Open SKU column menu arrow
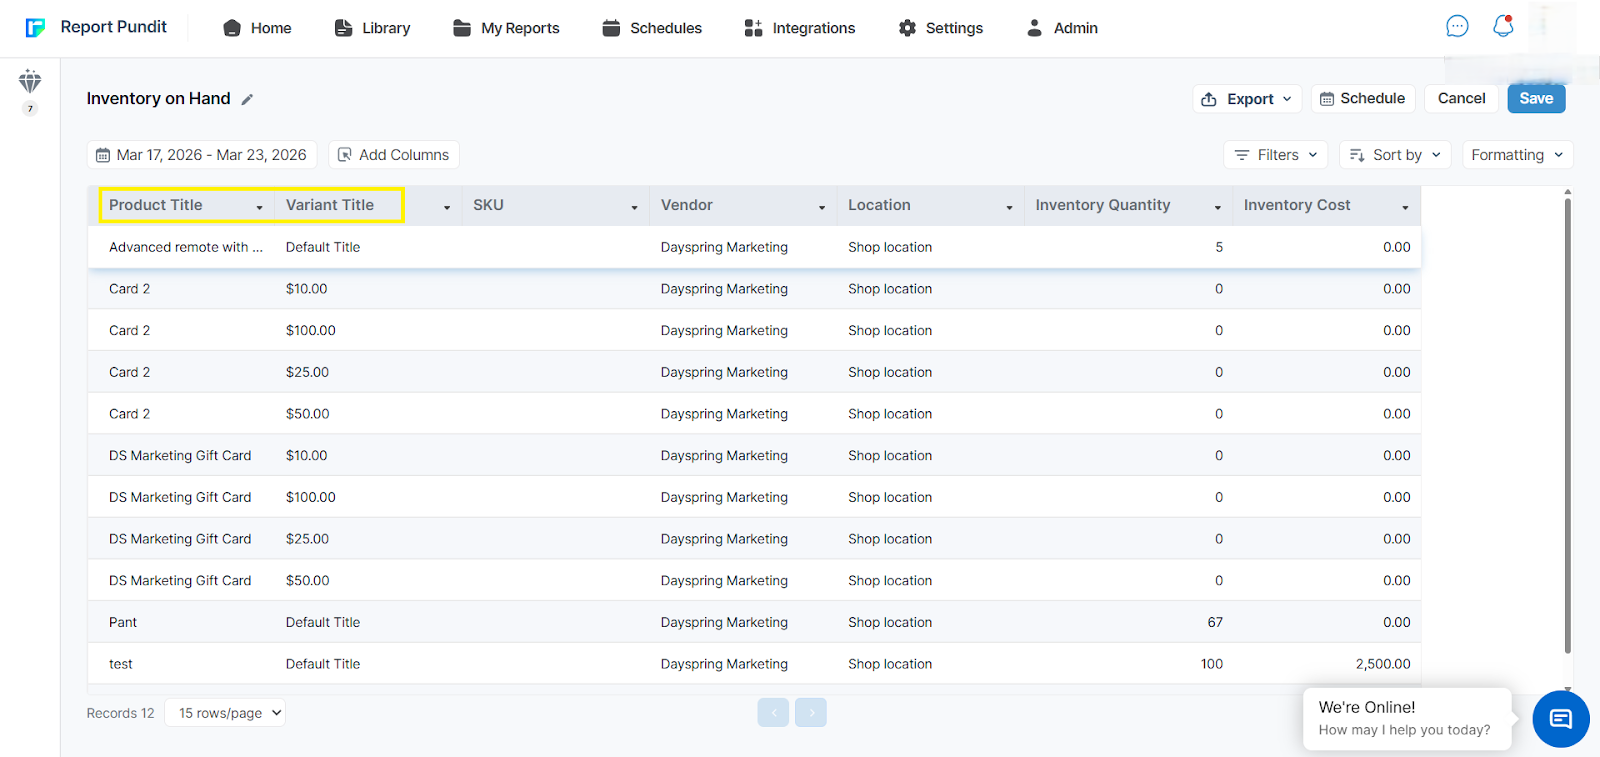This screenshot has height=757, width=1600. tap(634, 207)
